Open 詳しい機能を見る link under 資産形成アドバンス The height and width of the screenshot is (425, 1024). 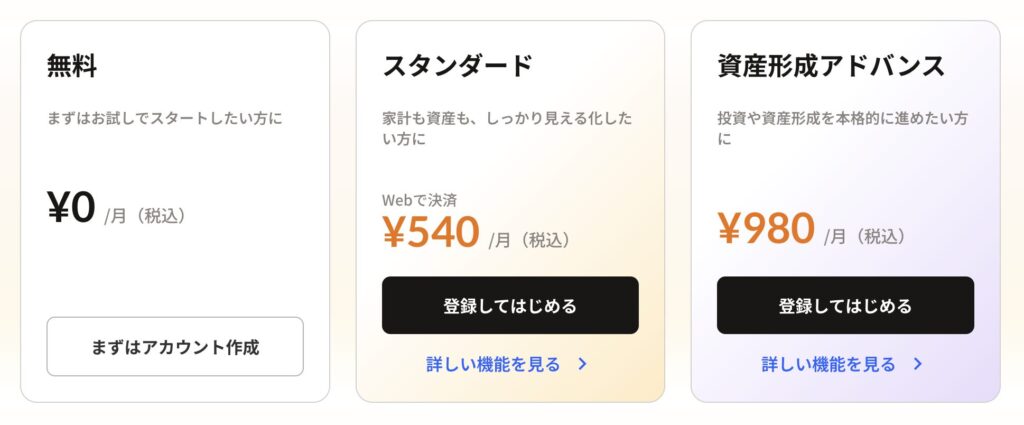point(828,364)
